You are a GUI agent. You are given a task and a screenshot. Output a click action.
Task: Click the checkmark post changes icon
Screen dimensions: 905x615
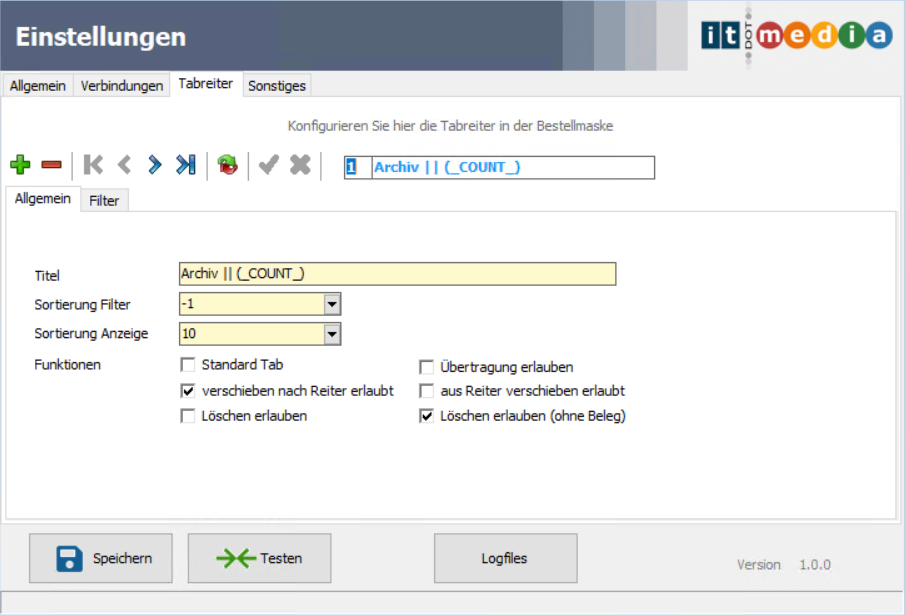tap(268, 165)
